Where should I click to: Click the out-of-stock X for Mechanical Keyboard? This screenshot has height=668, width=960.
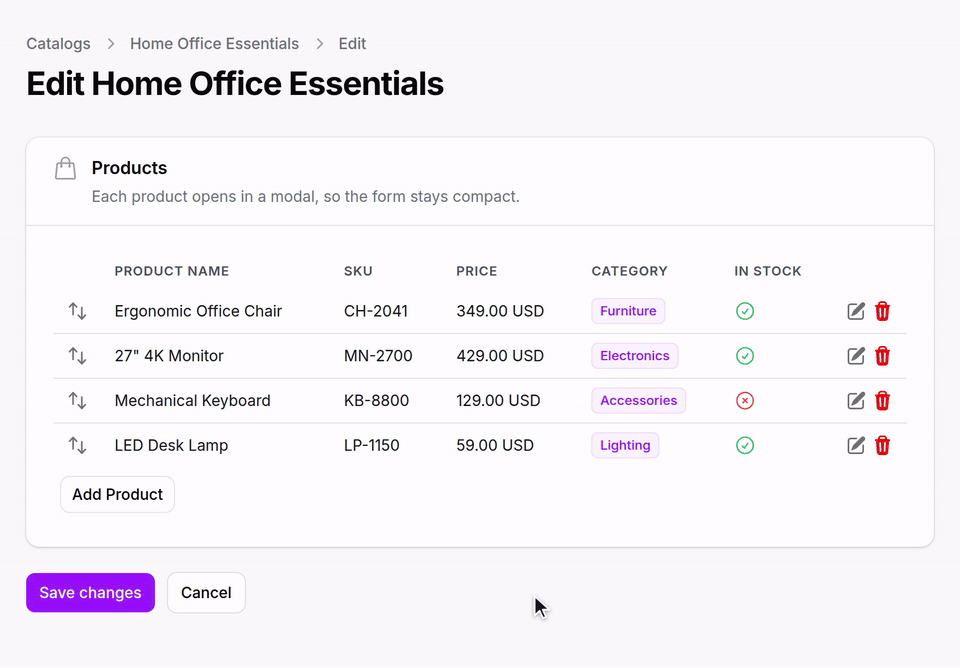pos(744,400)
